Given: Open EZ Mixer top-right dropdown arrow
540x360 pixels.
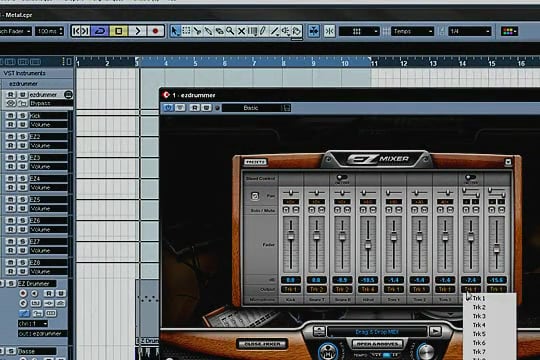Looking at the screenshot, I should pyautogui.click(x=508, y=162).
